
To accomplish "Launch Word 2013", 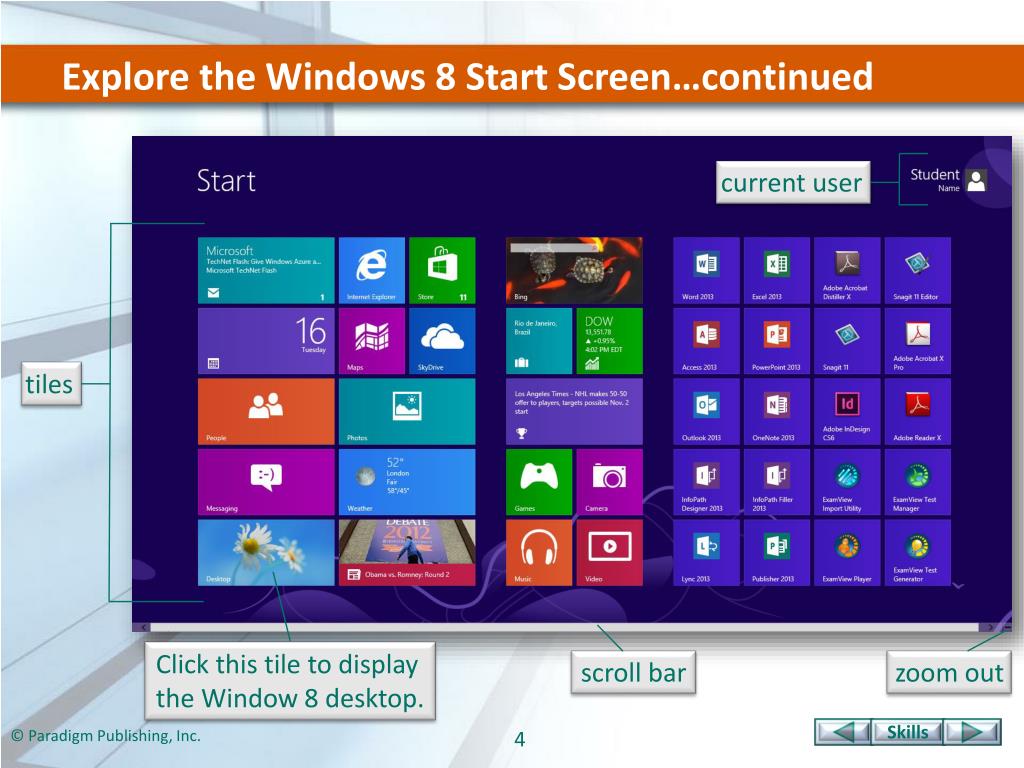I will click(x=707, y=270).
